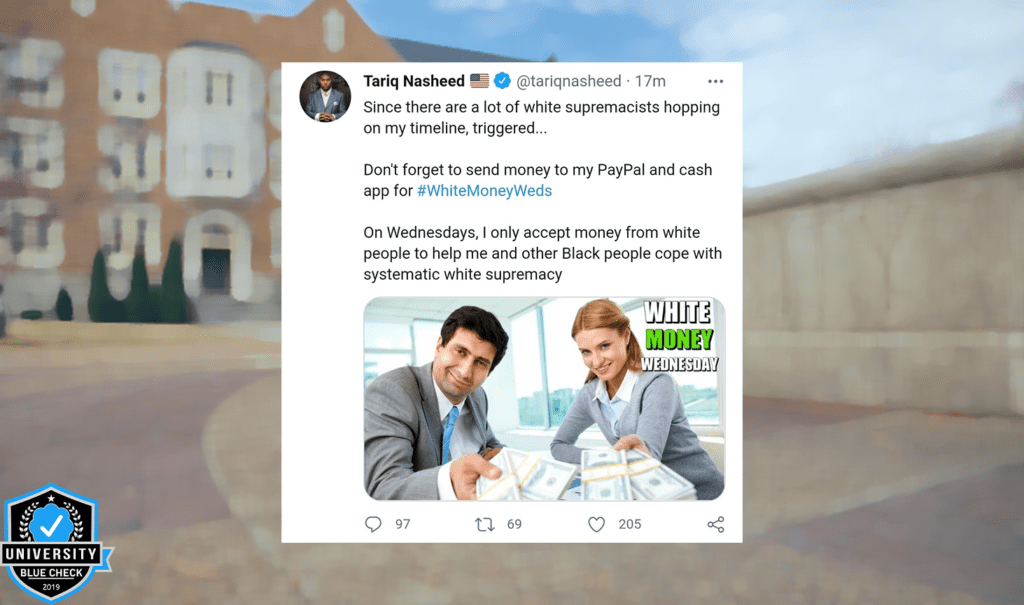This screenshot has height=605, width=1024.
Task: Open the tweet's three-dot more menu
Action: (x=715, y=82)
